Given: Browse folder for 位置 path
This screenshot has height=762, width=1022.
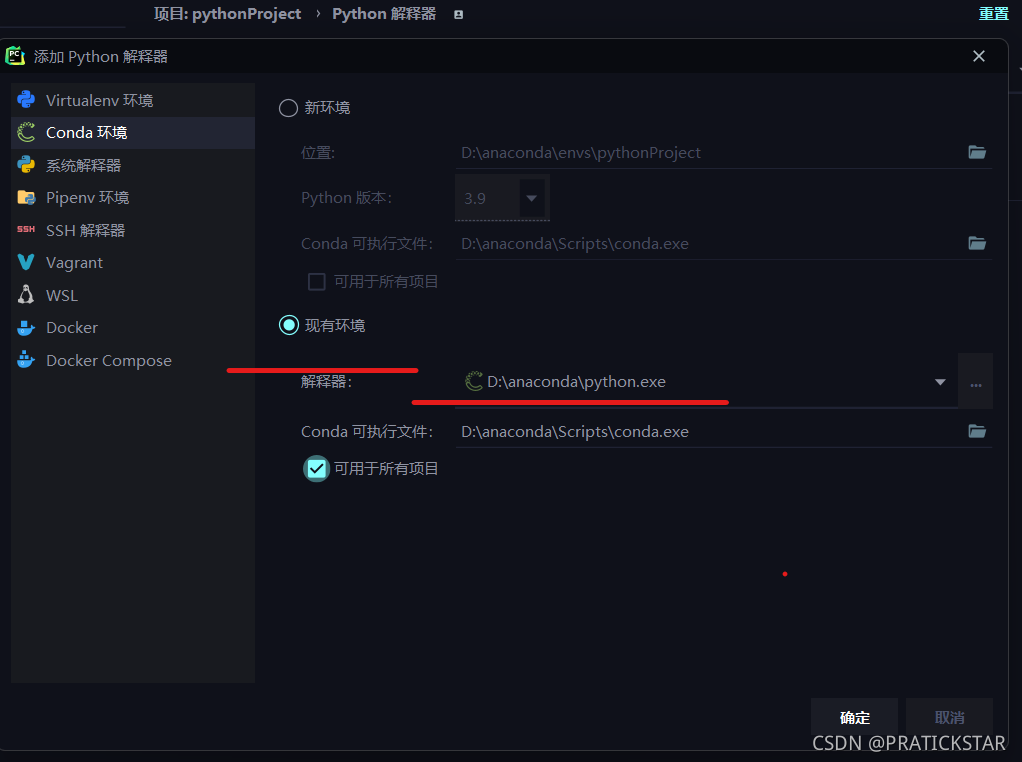Looking at the screenshot, I should pos(976,153).
